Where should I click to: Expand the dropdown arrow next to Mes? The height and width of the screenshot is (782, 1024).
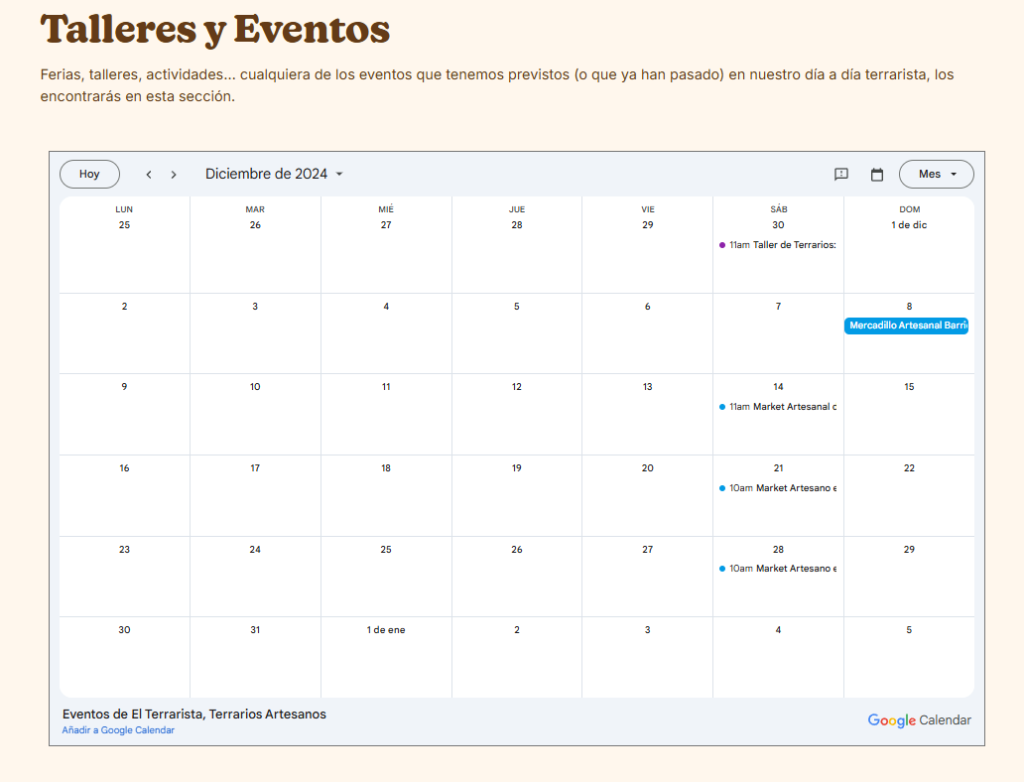957,174
